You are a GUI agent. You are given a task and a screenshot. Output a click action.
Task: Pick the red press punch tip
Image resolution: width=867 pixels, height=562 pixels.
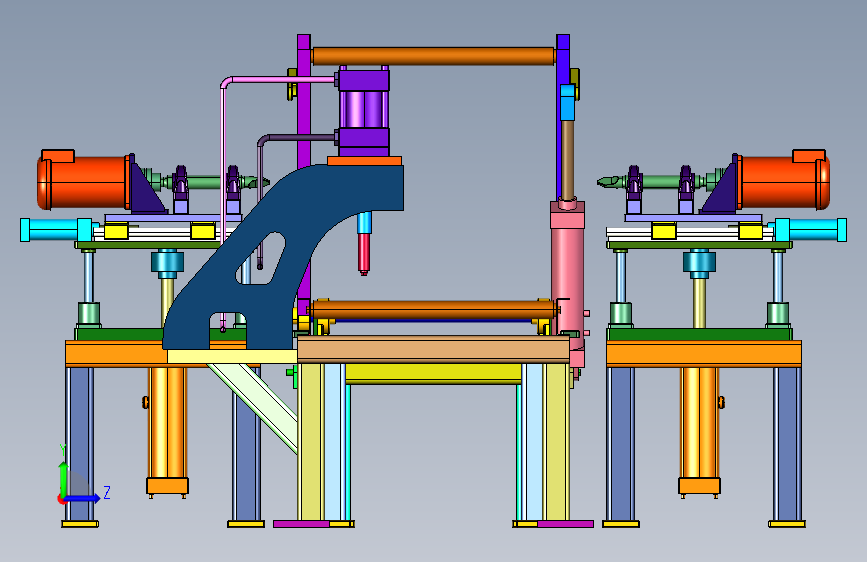(x=363, y=253)
